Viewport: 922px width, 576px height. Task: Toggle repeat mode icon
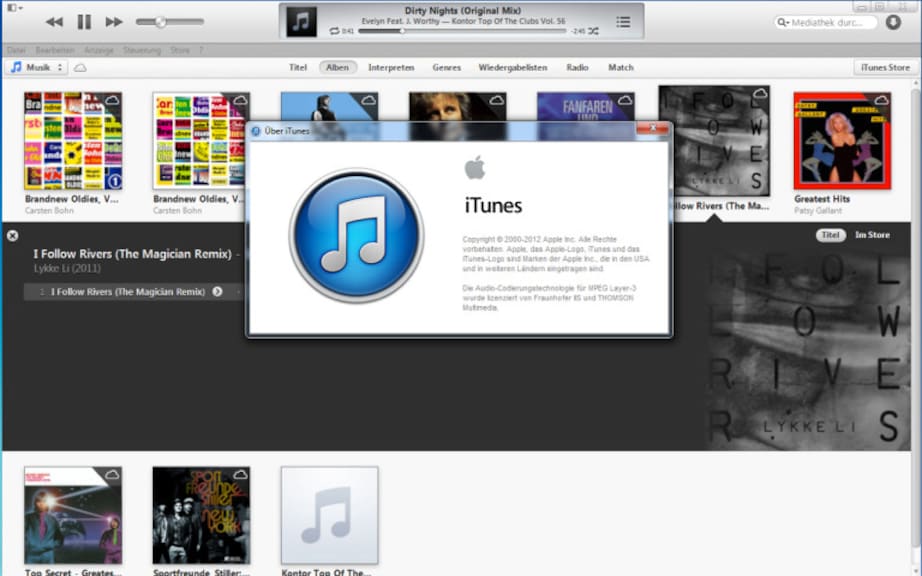click(x=335, y=31)
